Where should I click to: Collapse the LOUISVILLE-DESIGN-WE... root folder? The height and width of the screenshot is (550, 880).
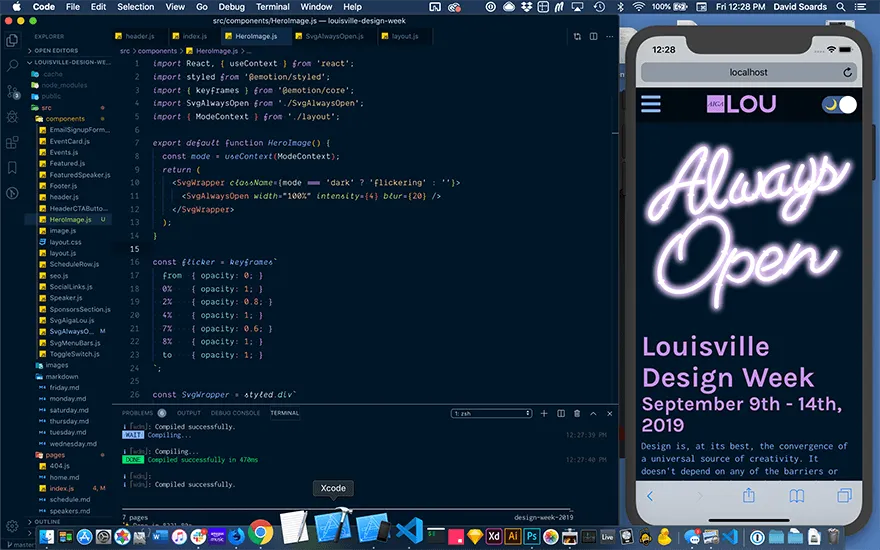(x=68, y=62)
